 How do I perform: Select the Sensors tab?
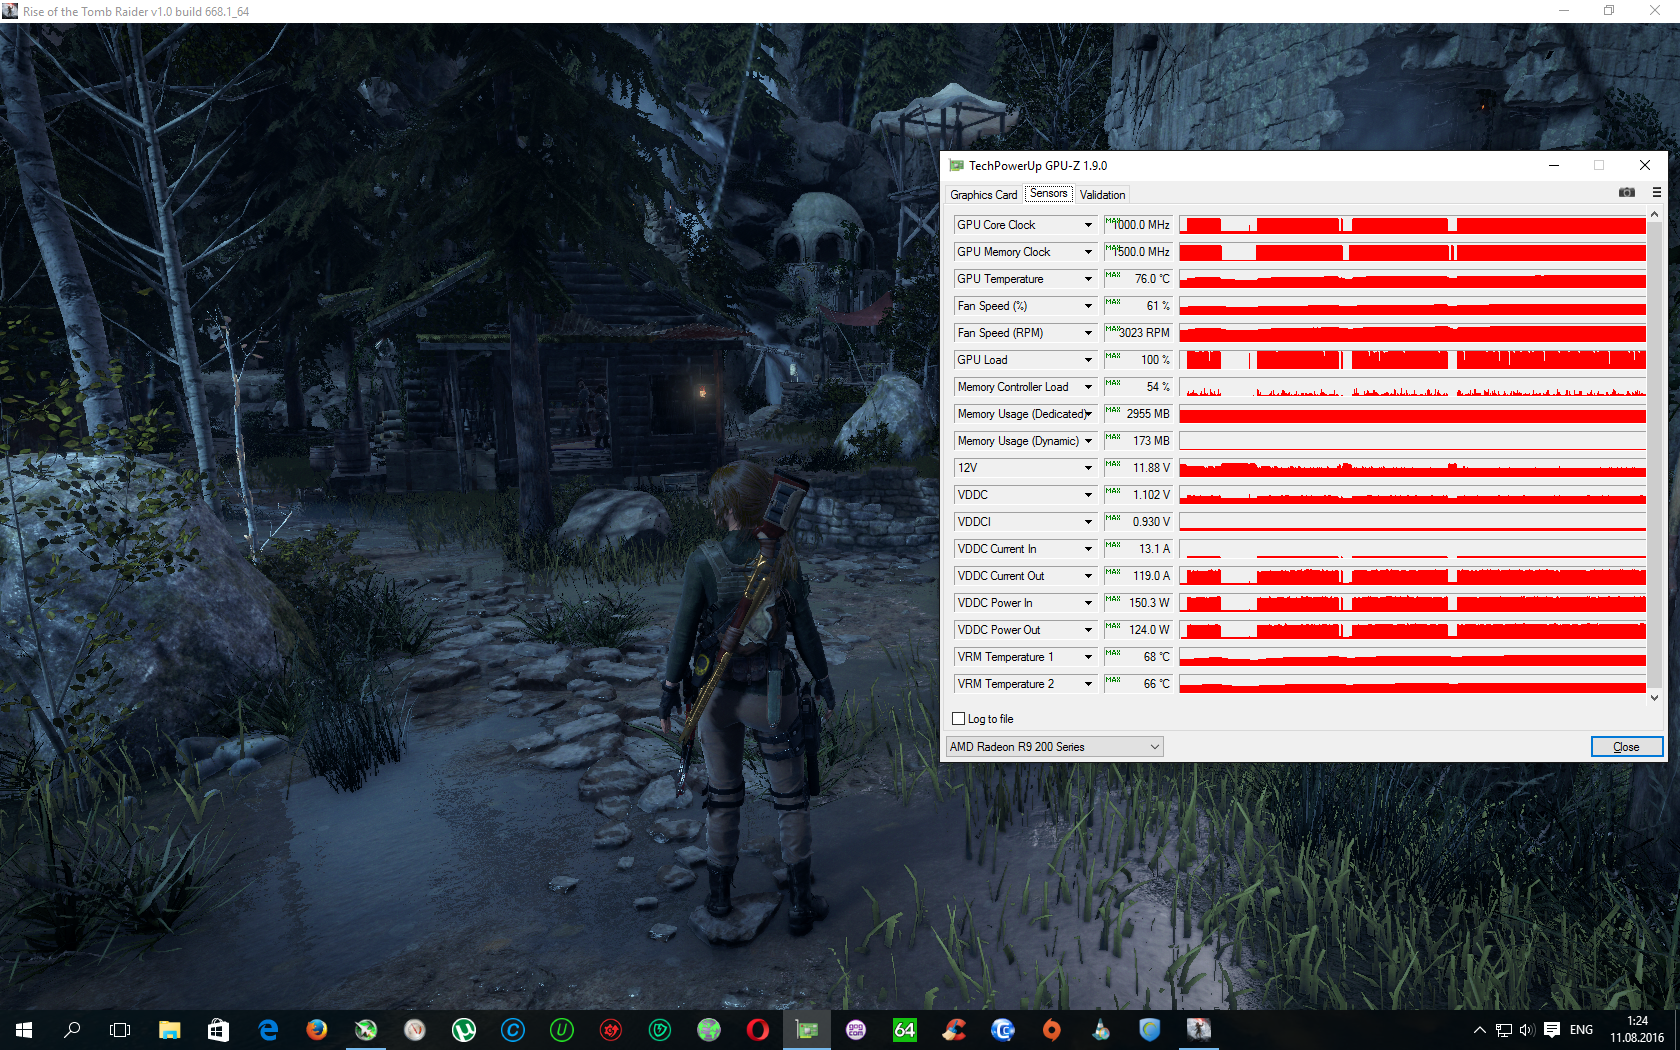pos(1049,194)
